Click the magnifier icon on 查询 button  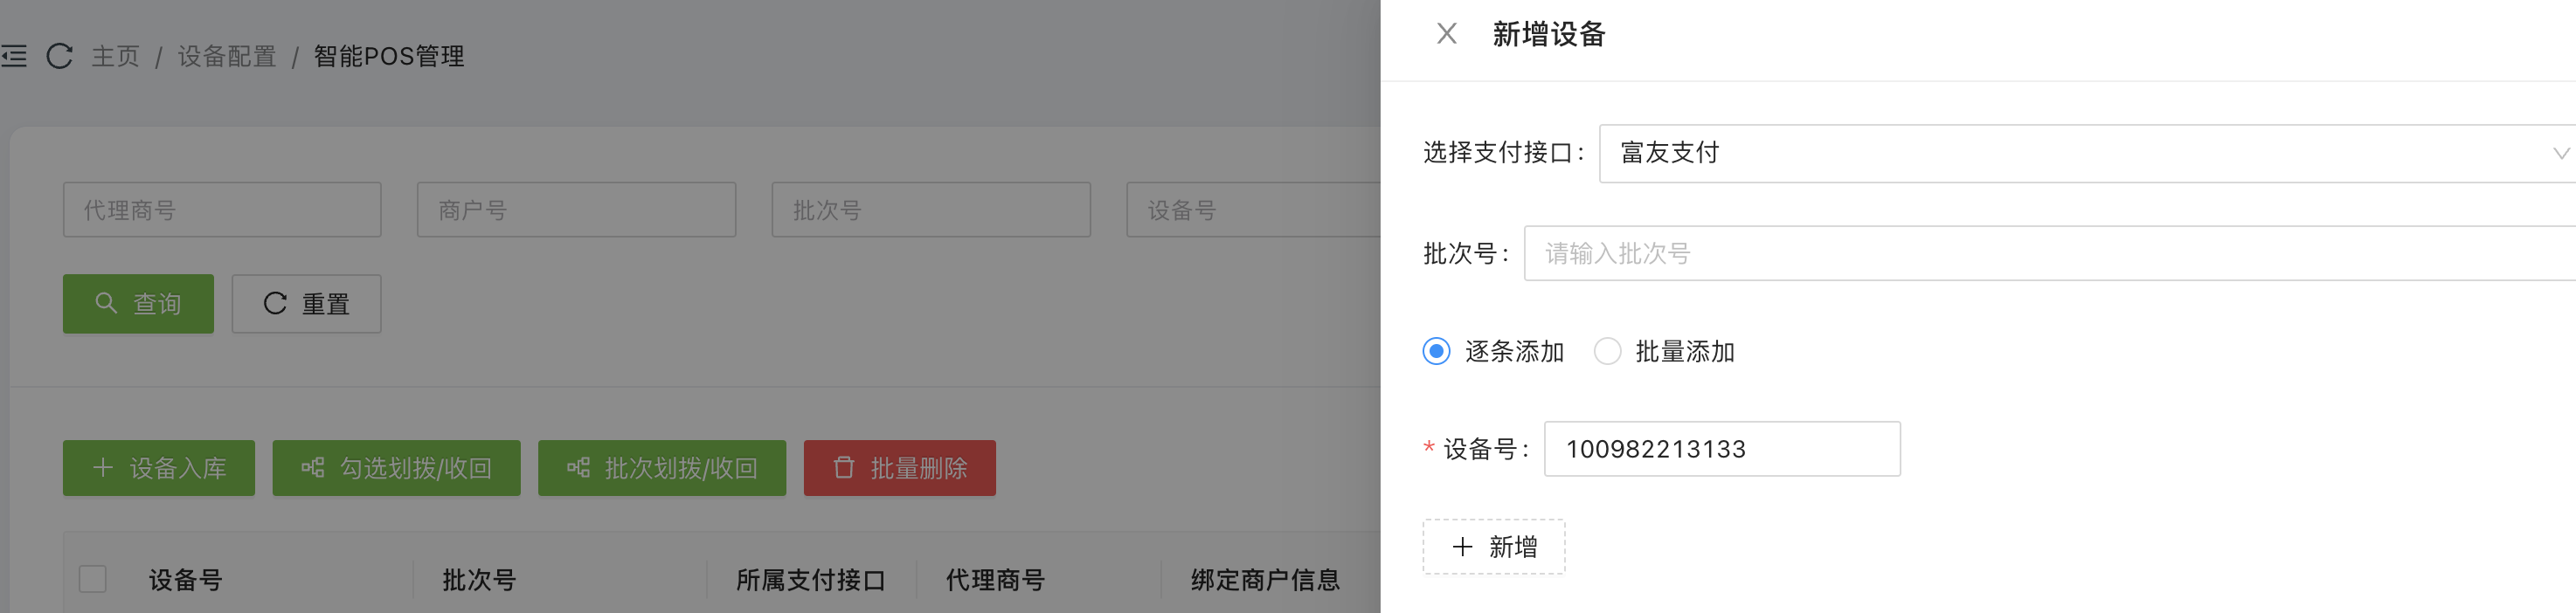pyautogui.click(x=106, y=303)
